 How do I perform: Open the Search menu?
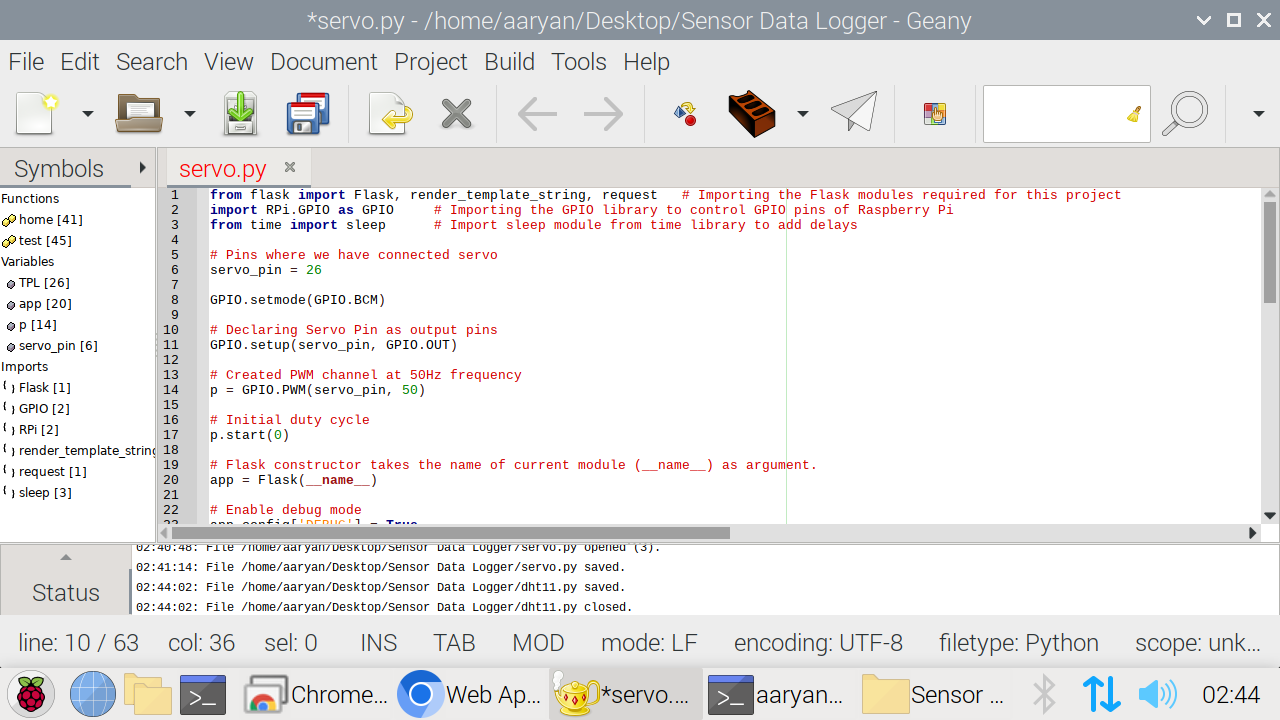point(152,62)
